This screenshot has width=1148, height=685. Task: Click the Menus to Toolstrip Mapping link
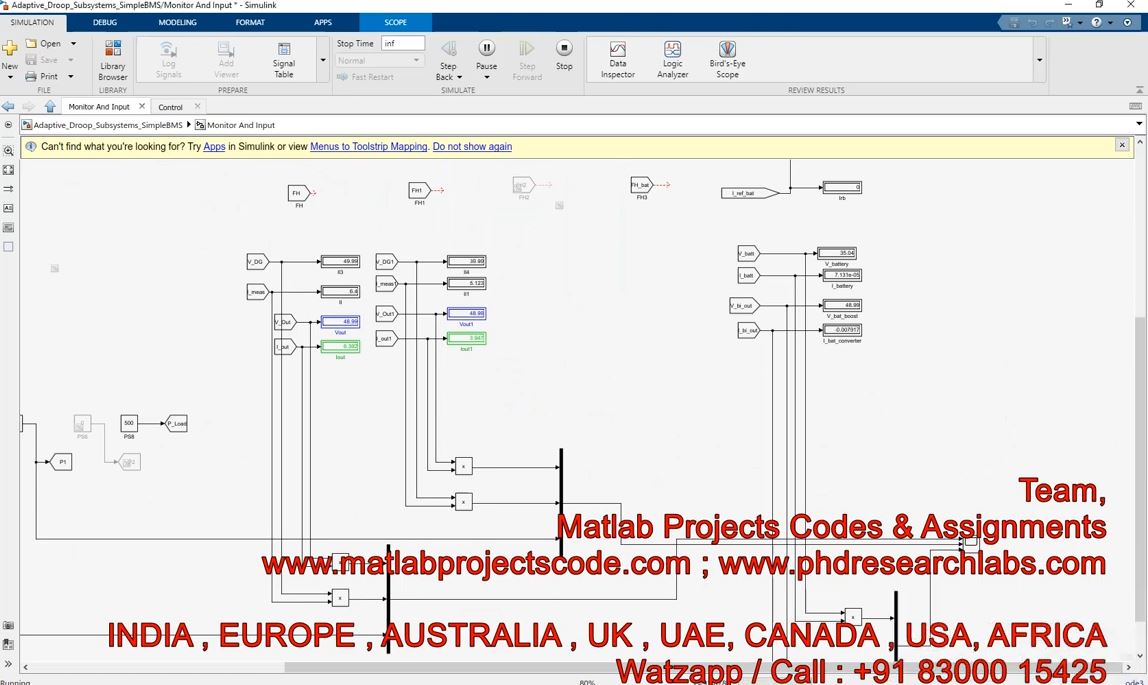(x=368, y=147)
